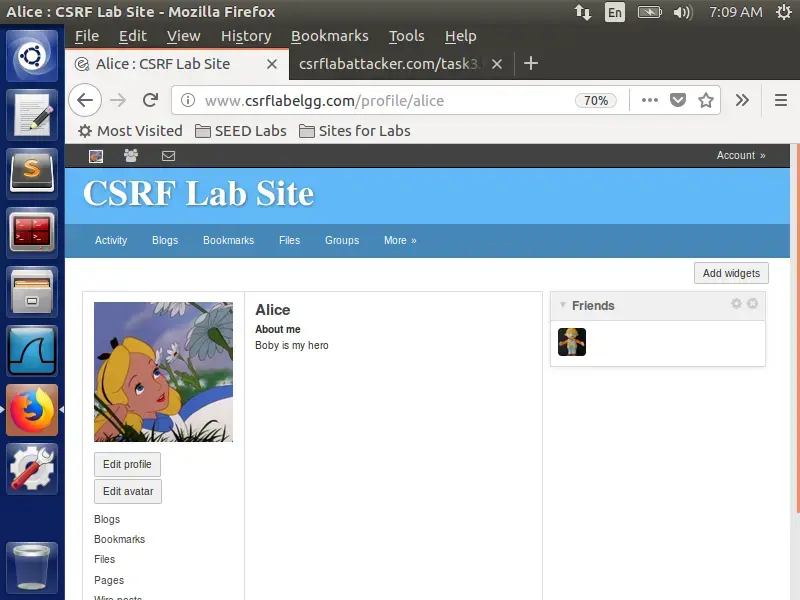This screenshot has height=600, width=800.
Task: Open the network indicator in the top panel
Action: click(583, 12)
